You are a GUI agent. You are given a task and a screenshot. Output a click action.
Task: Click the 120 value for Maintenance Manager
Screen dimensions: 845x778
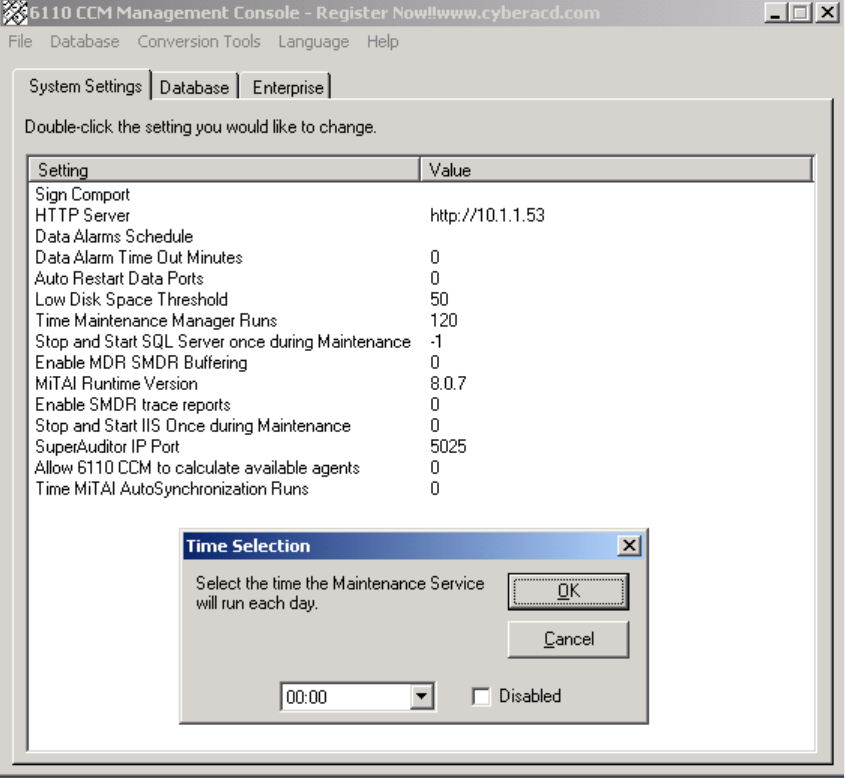coord(444,321)
